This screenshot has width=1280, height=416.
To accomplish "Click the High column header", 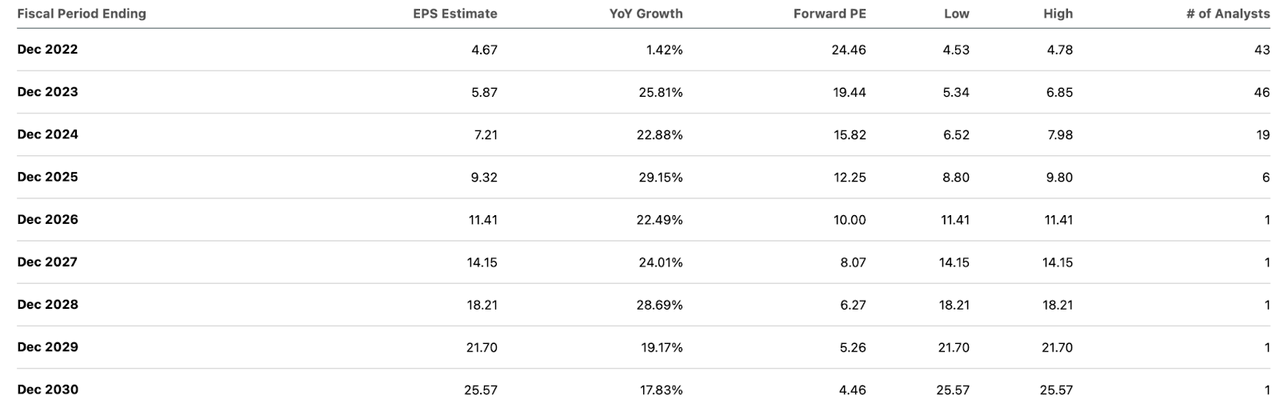I will (1057, 14).
